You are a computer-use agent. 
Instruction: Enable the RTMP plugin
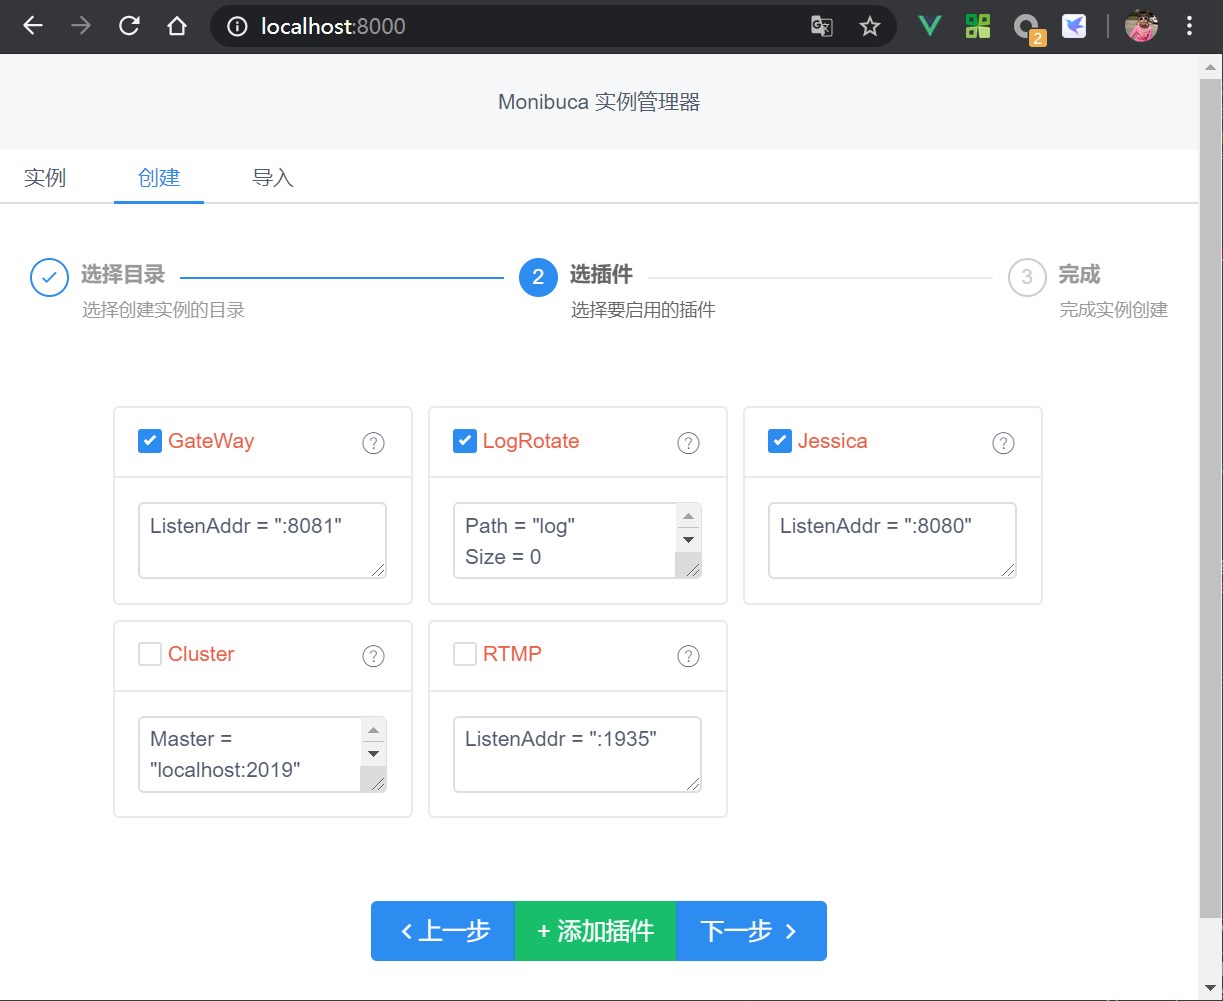[x=465, y=653]
